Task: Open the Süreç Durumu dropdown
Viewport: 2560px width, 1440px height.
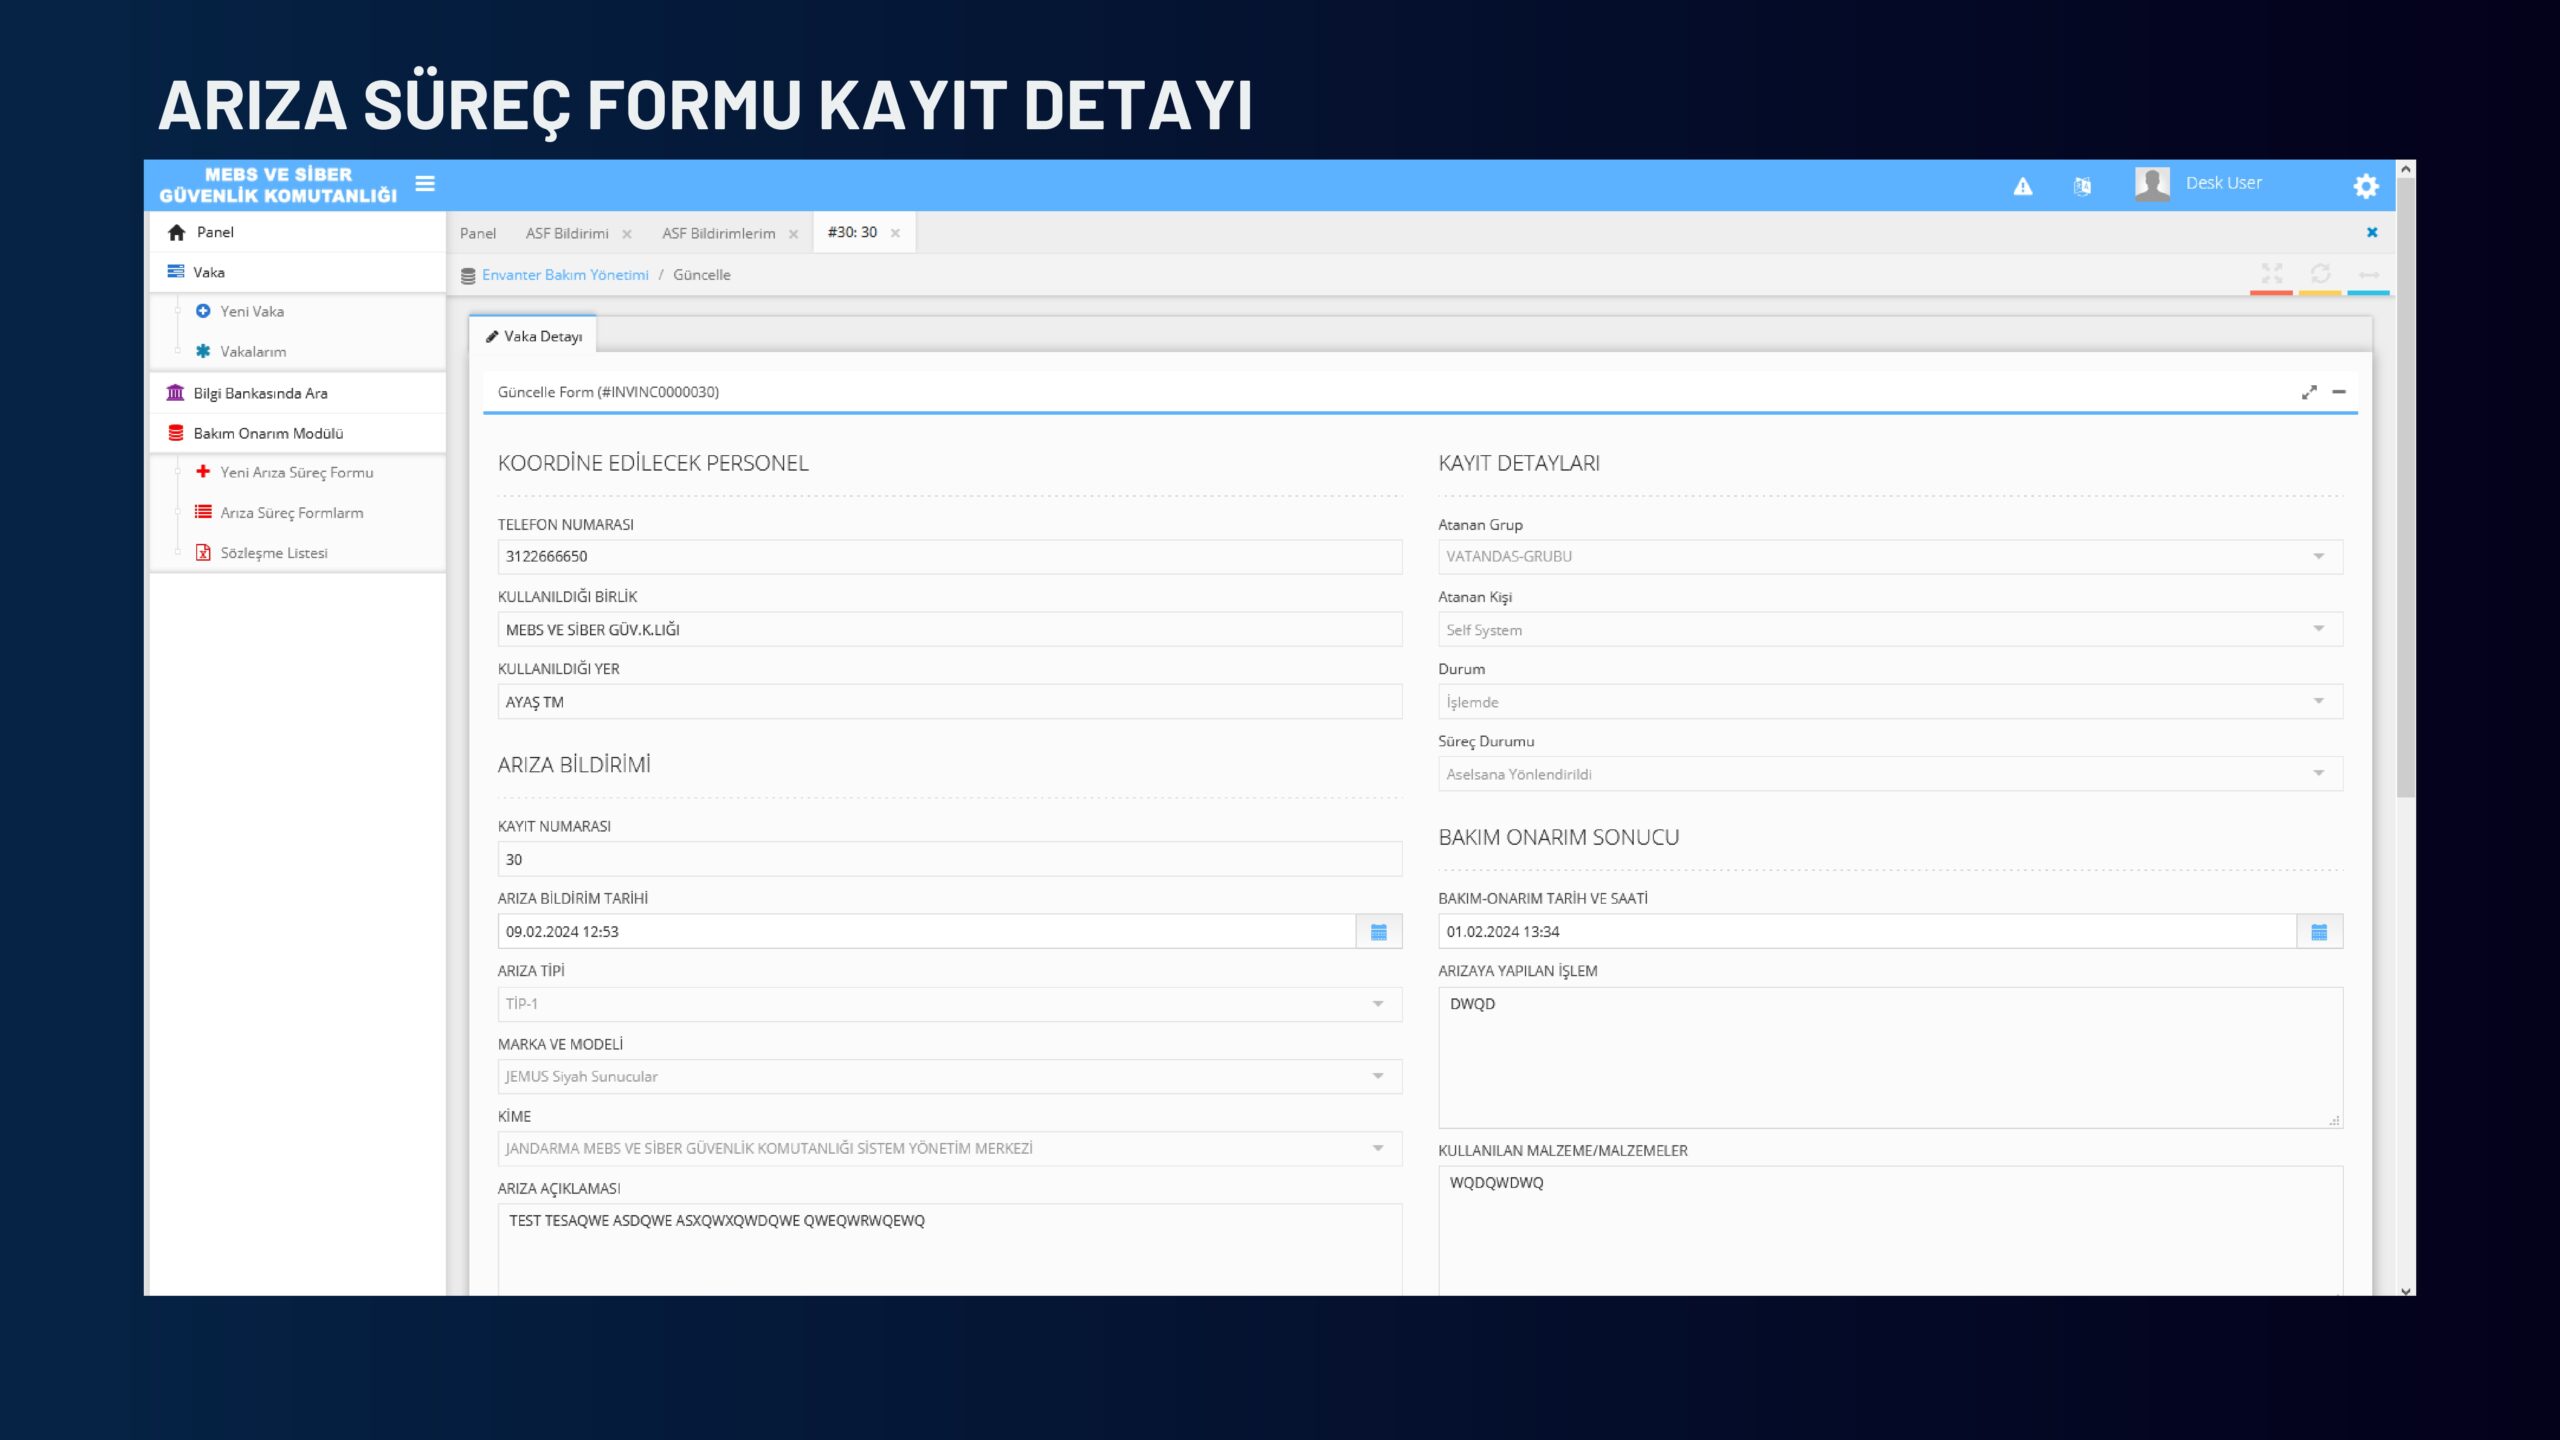Action: click(x=1890, y=774)
